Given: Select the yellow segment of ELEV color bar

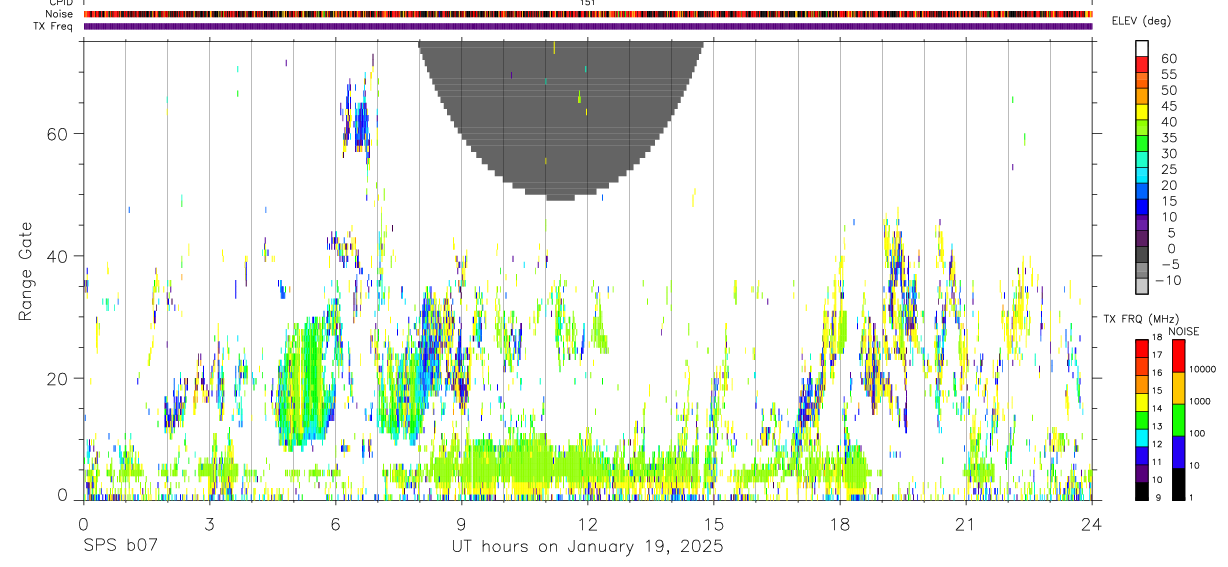Looking at the screenshot, I should pos(1142,113).
